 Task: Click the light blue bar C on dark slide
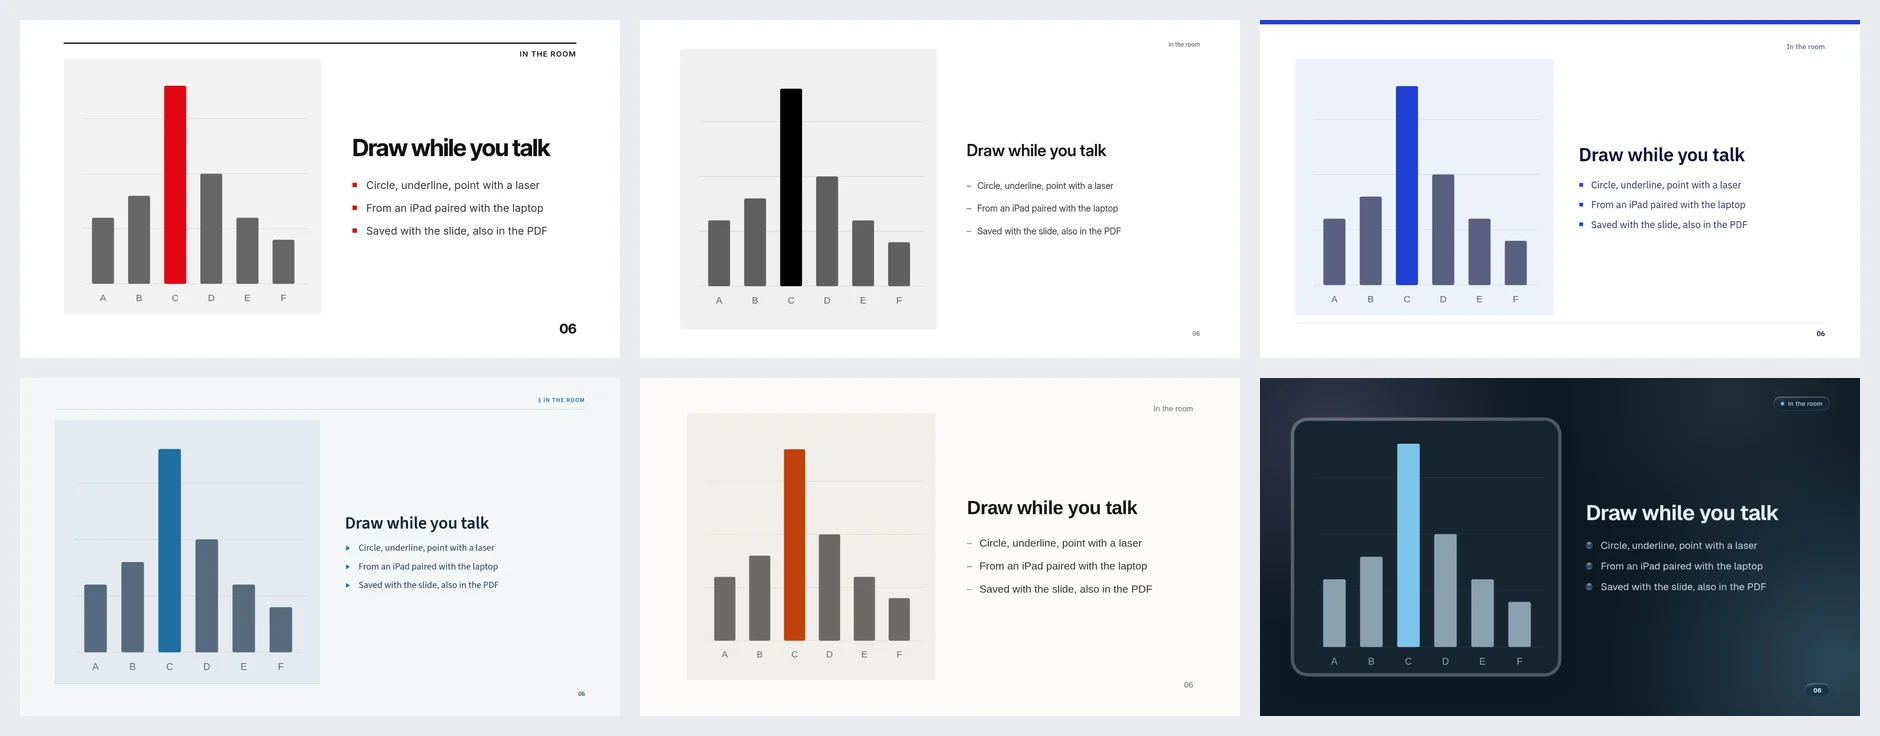[1408, 545]
